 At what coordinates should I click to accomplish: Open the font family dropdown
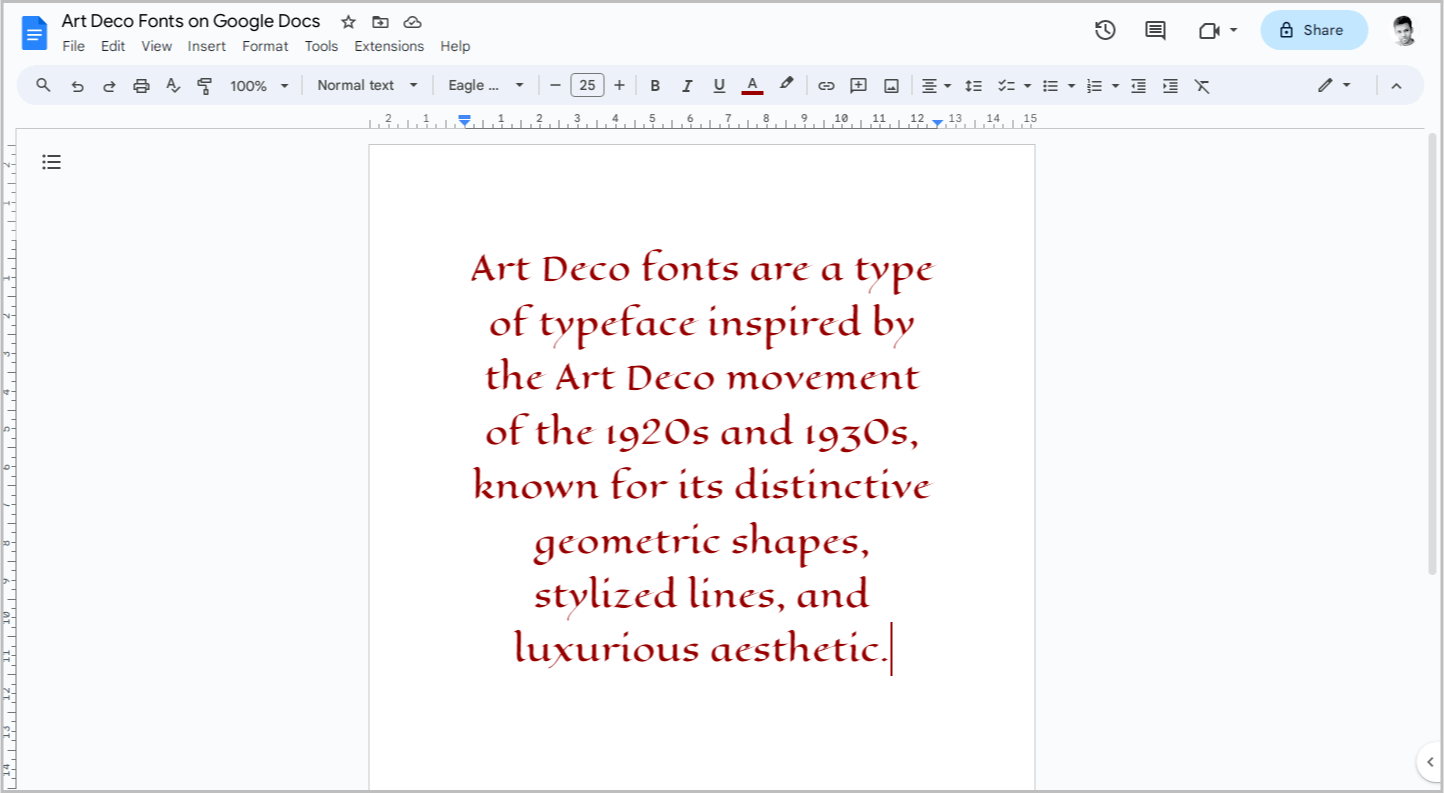[486, 85]
